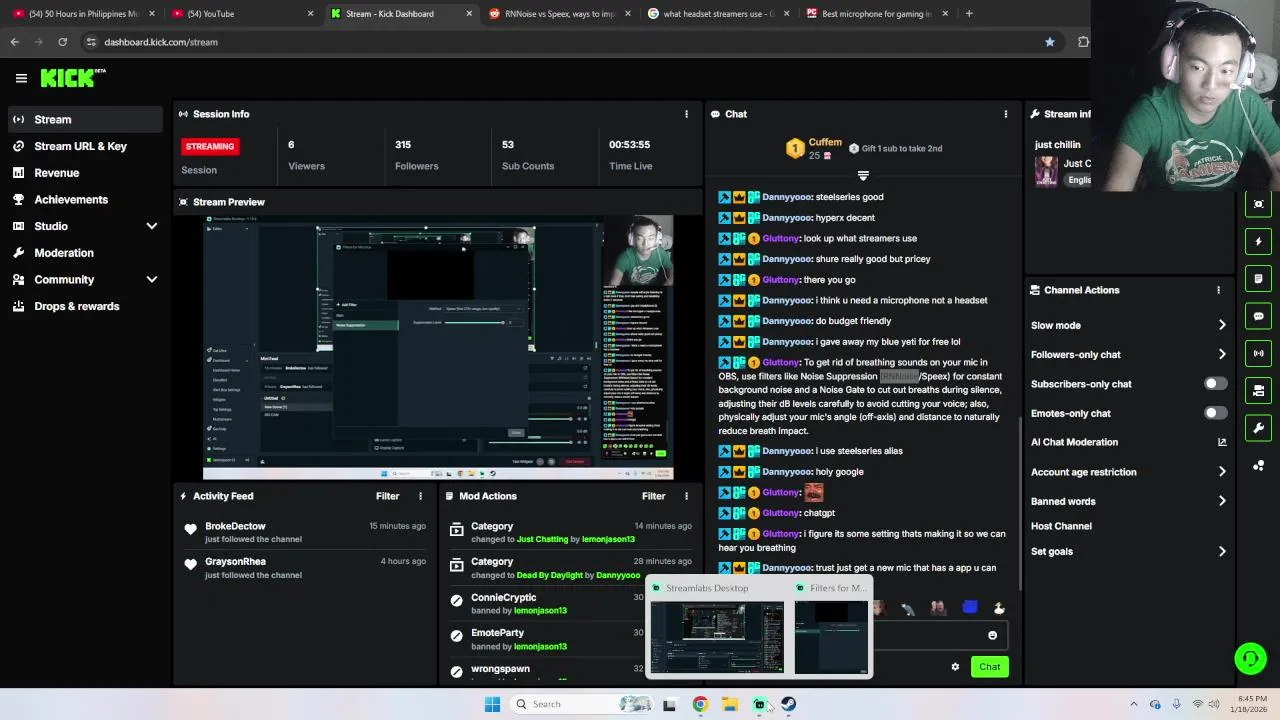The width and height of the screenshot is (1280, 720).
Task: Open Chrome from the taskbar
Action: pyautogui.click(x=700, y=704)
